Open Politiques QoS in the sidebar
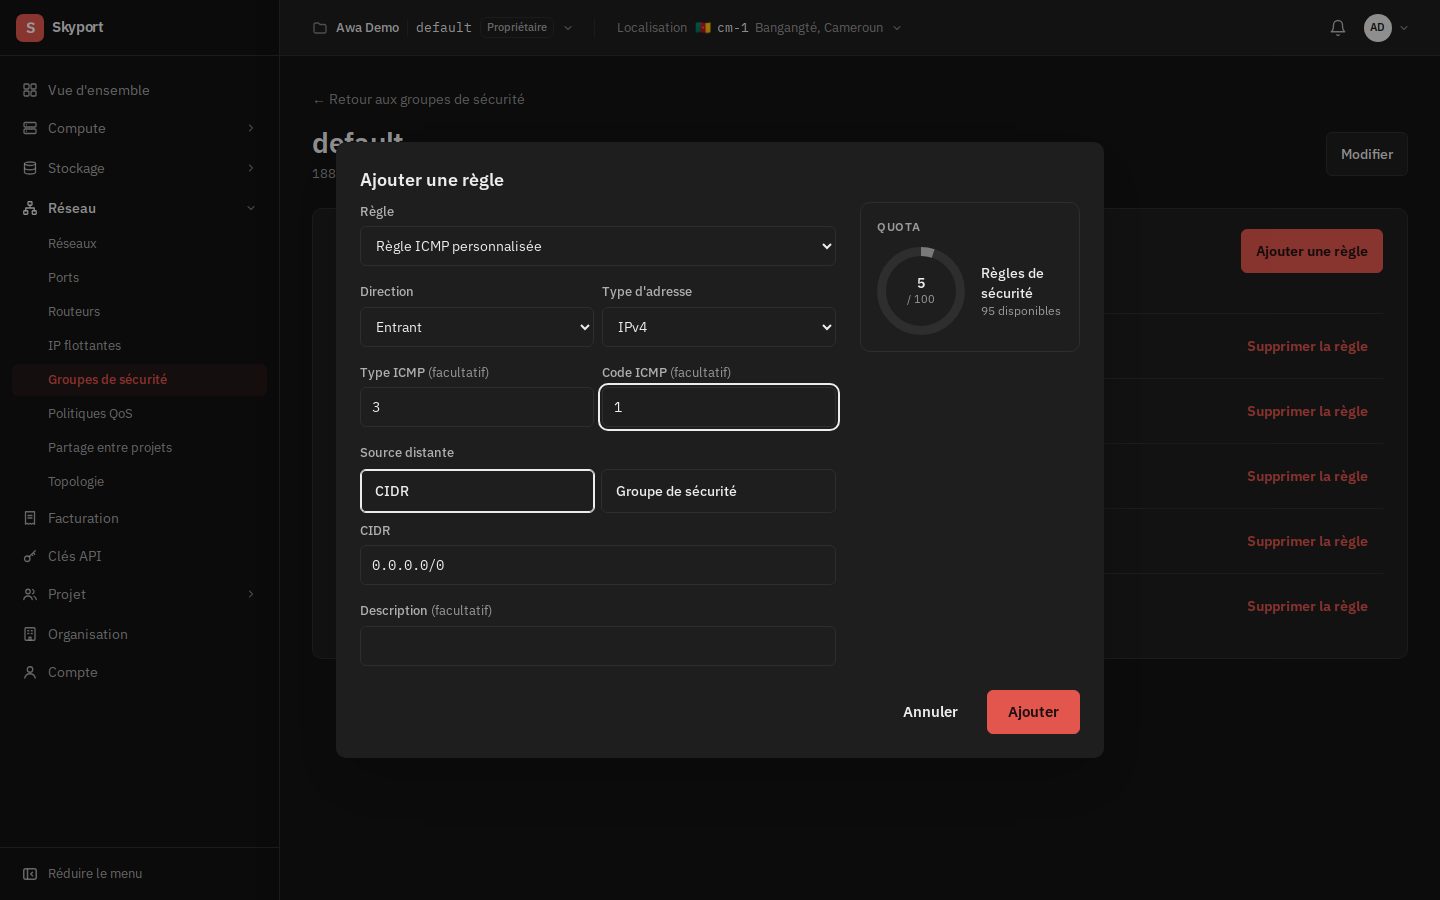The image size is (1440, 900). [x=90, y=413]
